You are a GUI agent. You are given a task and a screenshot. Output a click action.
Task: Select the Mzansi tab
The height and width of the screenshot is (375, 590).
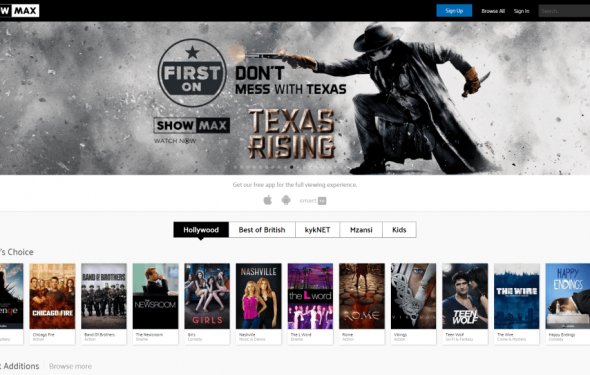[361, 229]
